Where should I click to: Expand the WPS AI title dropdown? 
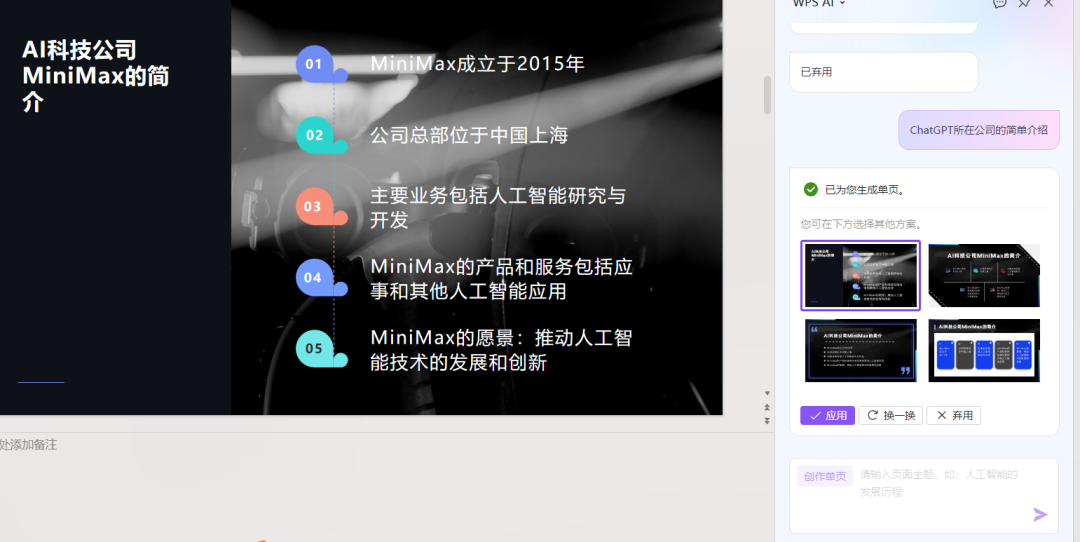842,3
